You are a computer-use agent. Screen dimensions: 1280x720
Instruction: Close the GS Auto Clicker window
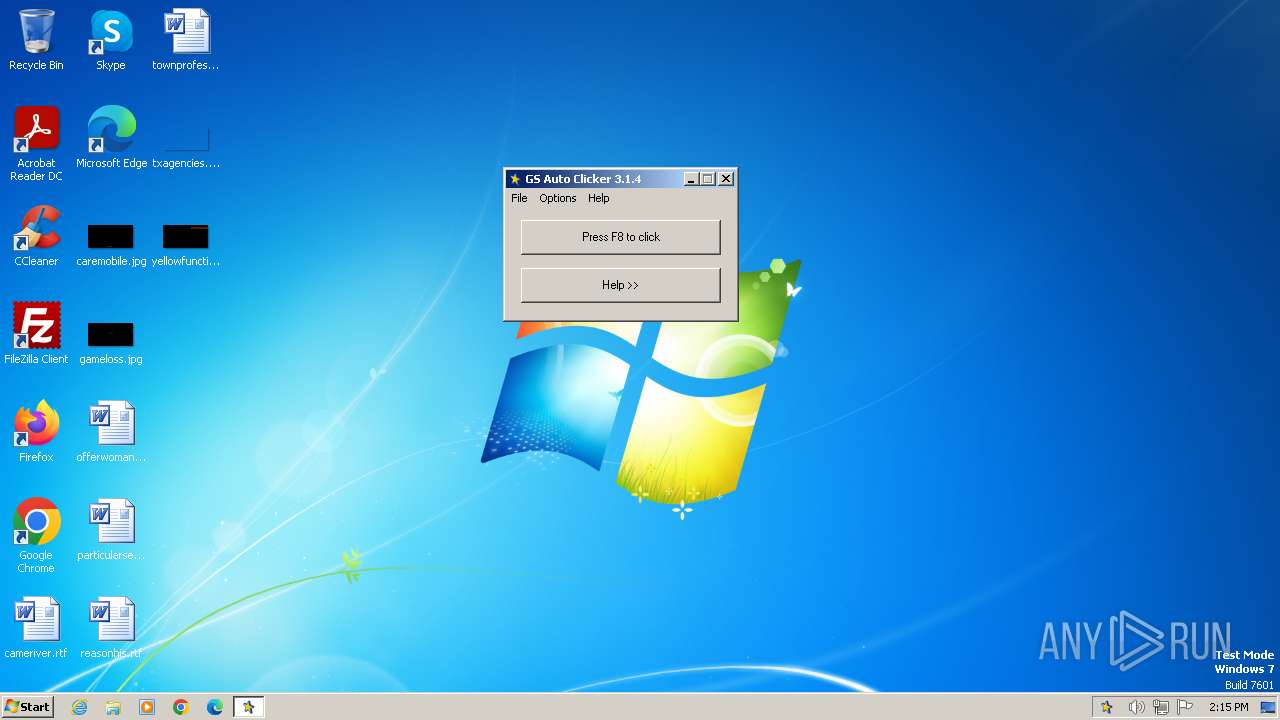point(727,179)
